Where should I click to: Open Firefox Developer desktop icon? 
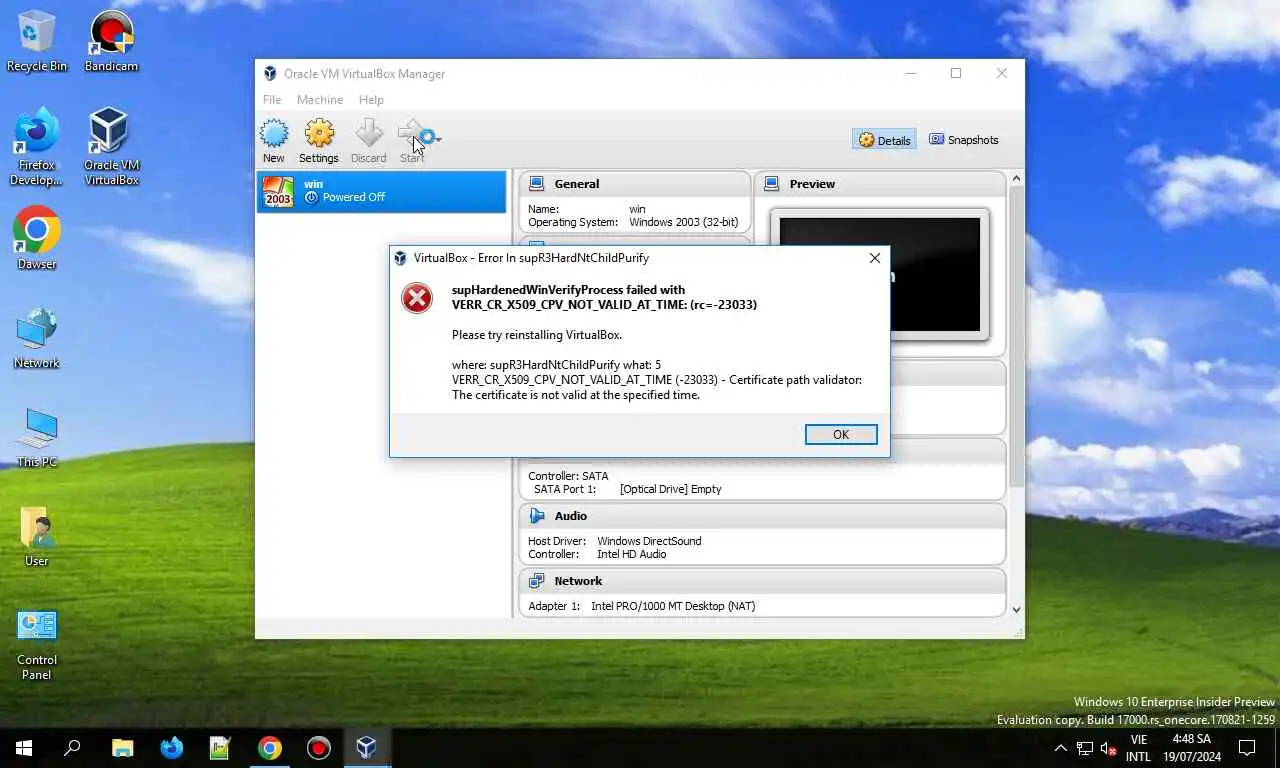point(37,146)
